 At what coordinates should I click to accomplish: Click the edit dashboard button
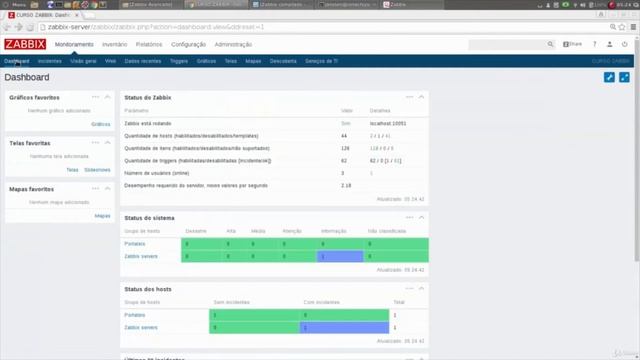pyautogui.click(x=609, y=77)
